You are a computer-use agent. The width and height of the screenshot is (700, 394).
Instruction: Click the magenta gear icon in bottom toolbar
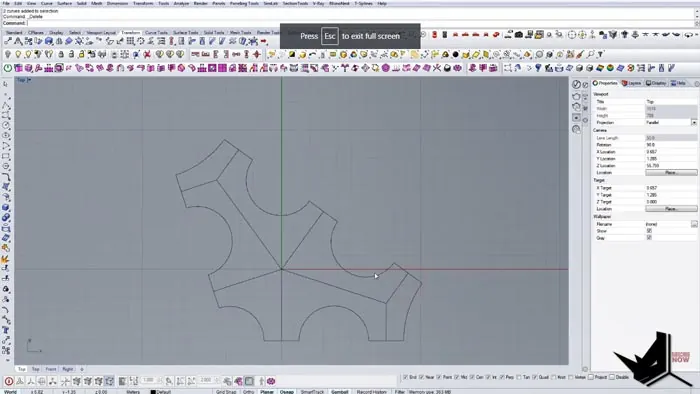pos(271,381)
